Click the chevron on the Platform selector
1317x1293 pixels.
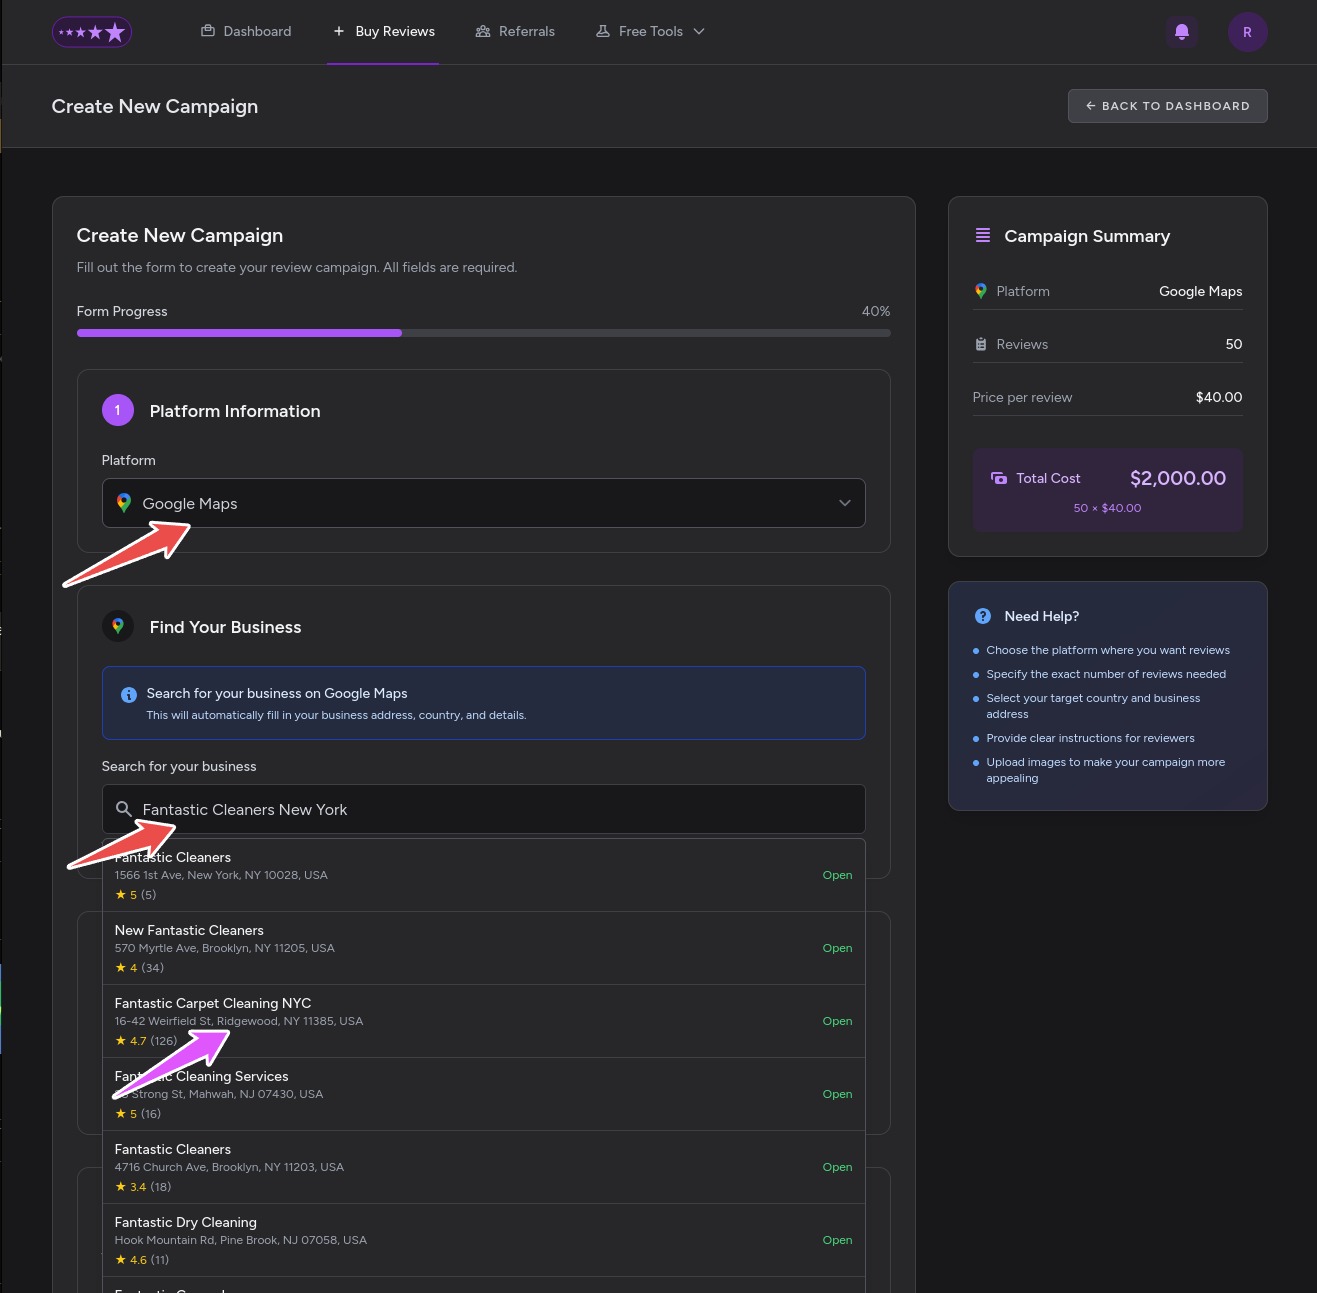[x=844, y=503]
